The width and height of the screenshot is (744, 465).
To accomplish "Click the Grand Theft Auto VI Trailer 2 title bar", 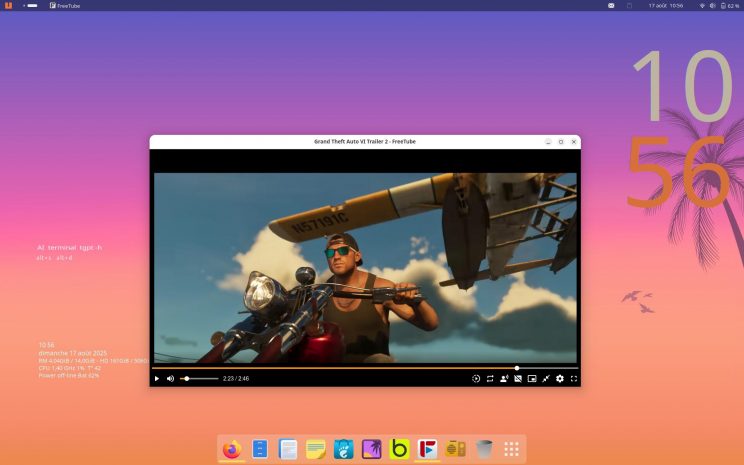I will click(365, 141).
